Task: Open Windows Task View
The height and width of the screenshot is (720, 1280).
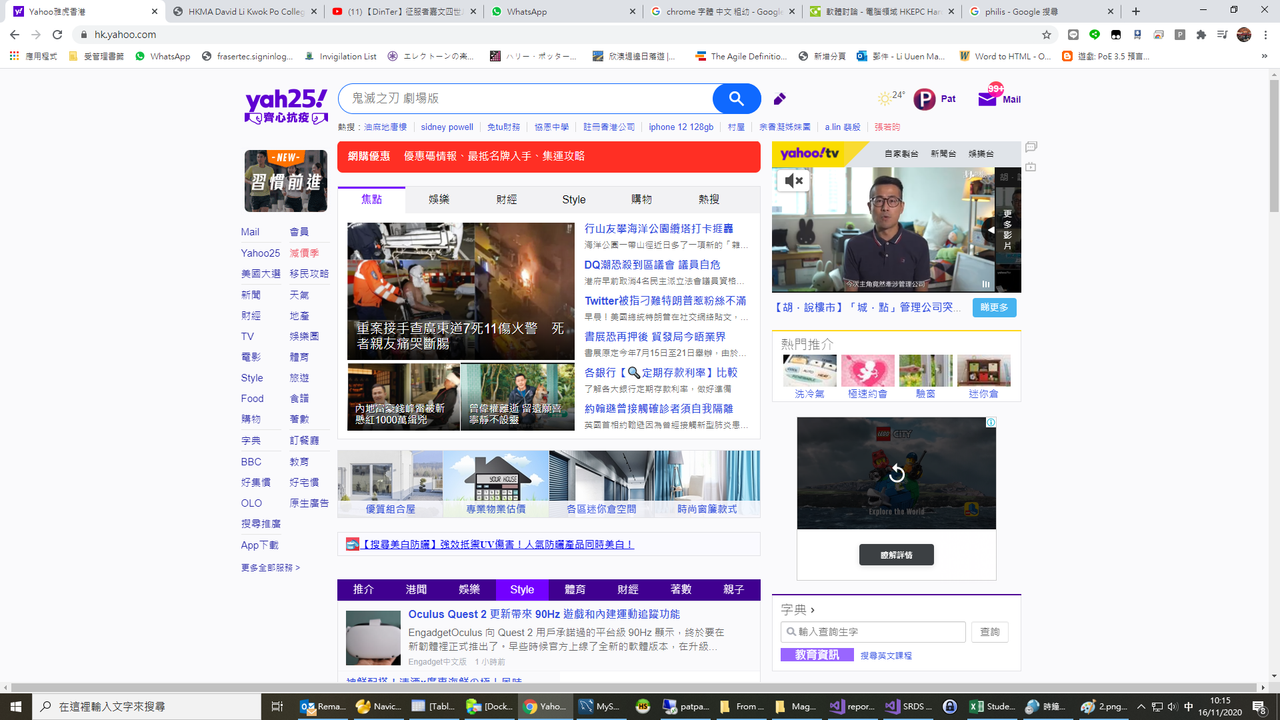Action: pos(277,706)
